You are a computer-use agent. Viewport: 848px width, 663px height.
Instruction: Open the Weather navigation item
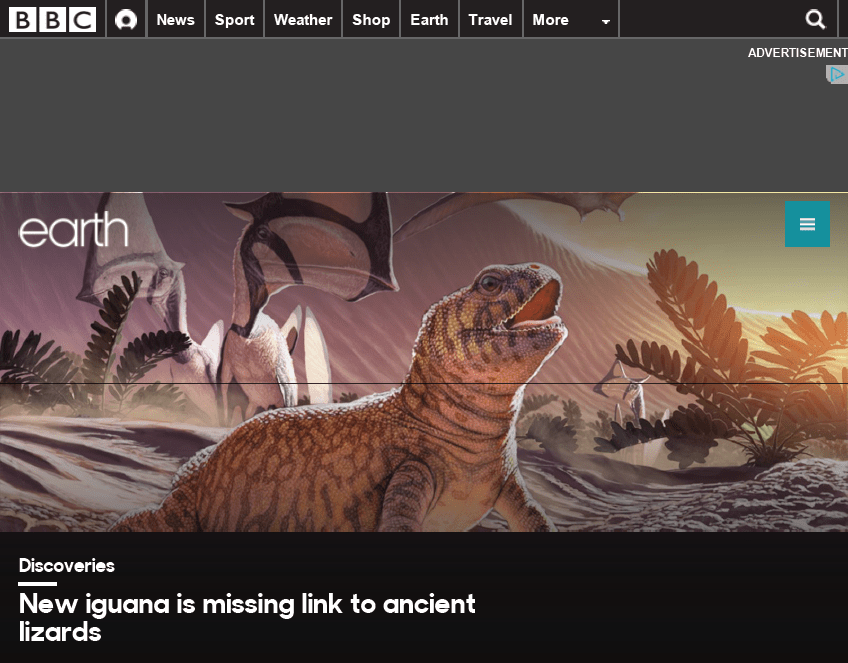(x=303, y=20)
